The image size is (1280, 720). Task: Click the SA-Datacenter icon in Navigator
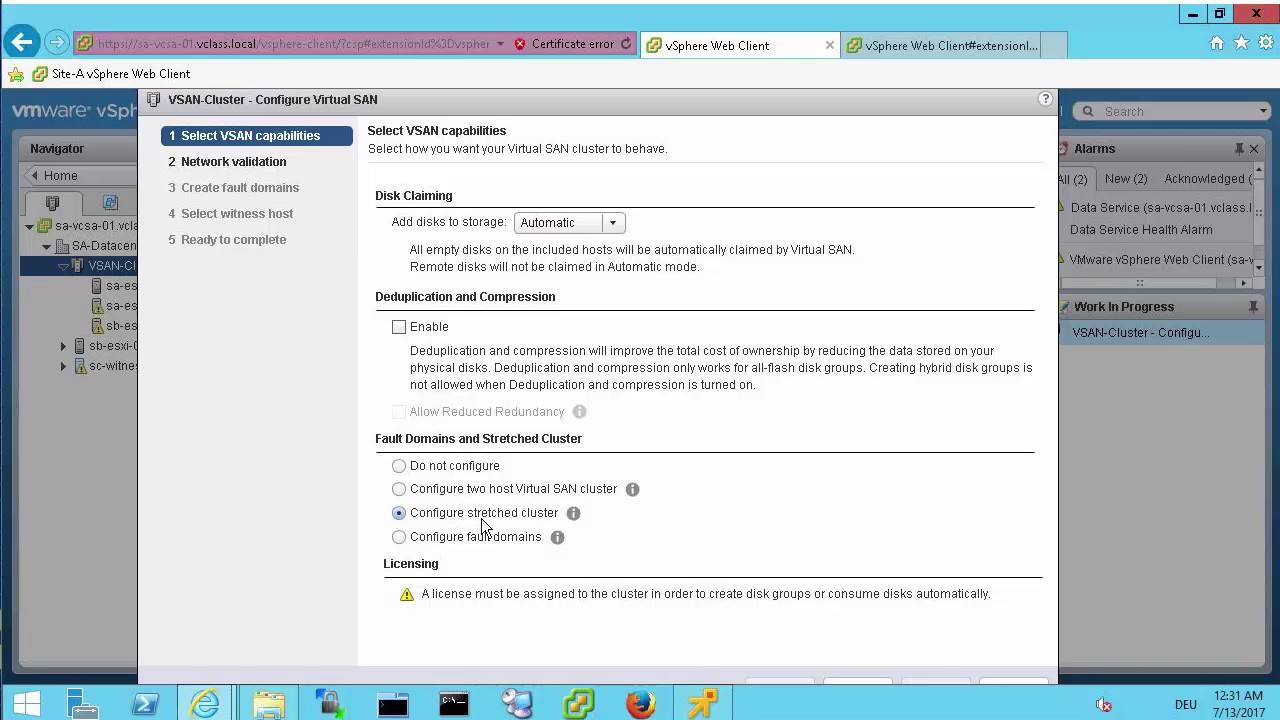[x=62, y=246]
